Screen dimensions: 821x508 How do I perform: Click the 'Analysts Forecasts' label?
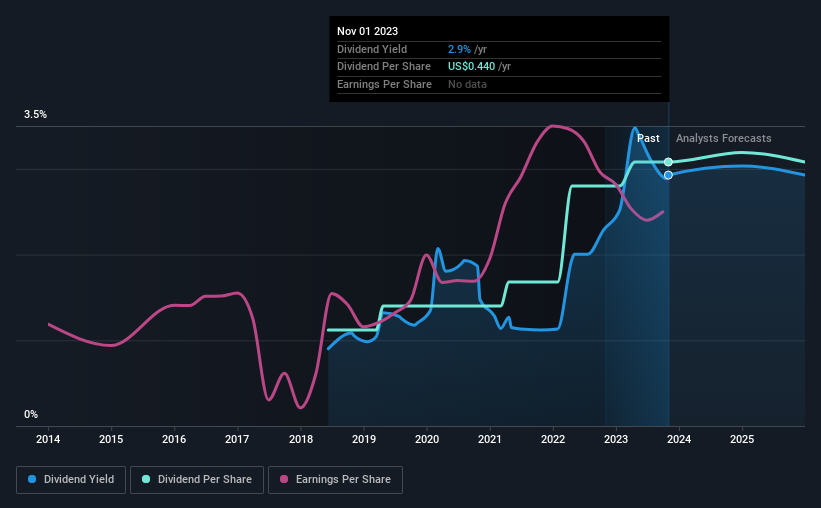(723, 138)
